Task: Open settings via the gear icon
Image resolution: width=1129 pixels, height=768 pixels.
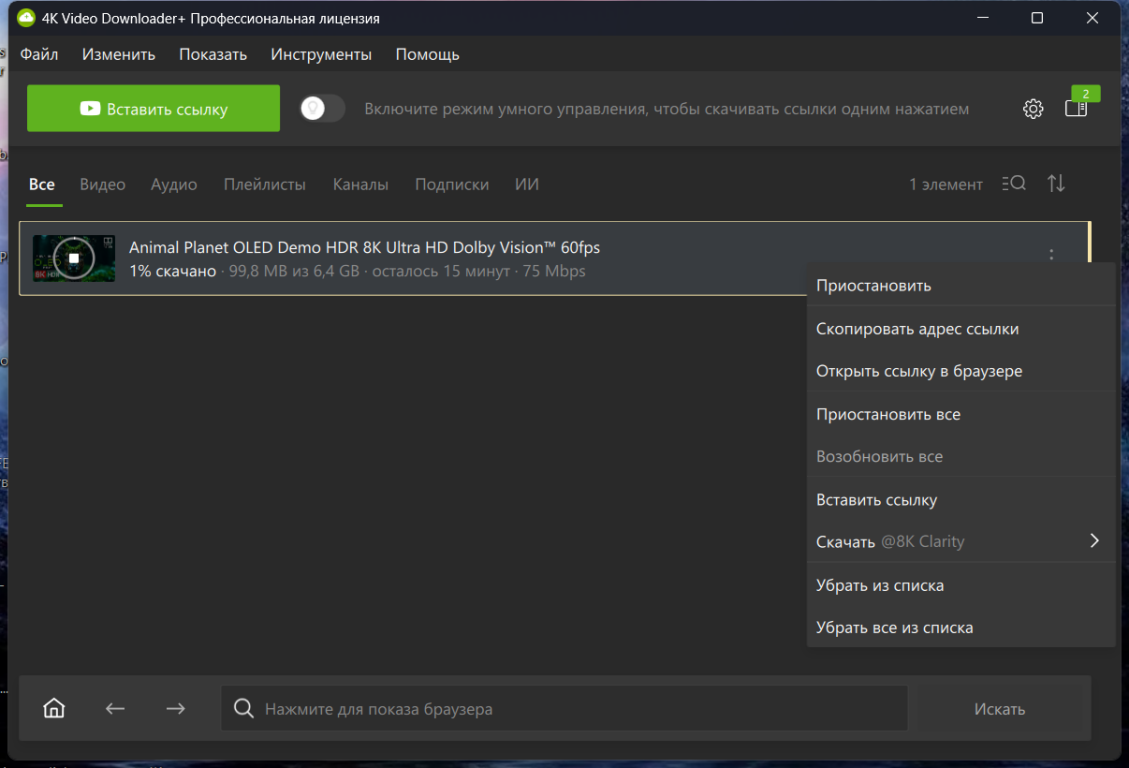Action: coord(1033,109)
